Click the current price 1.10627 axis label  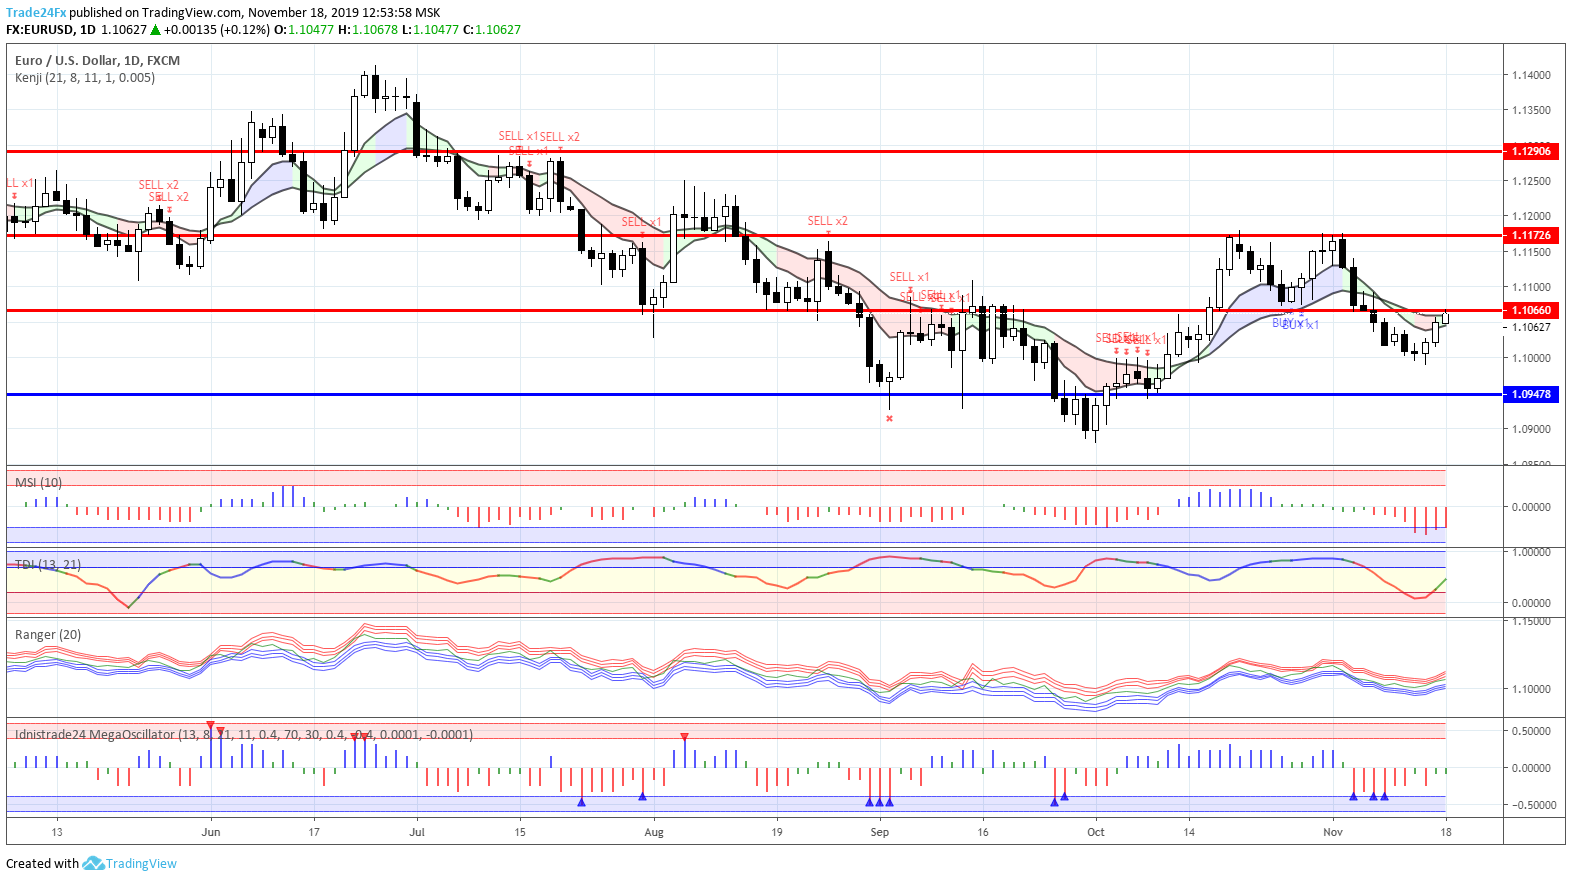(1531, 327)
